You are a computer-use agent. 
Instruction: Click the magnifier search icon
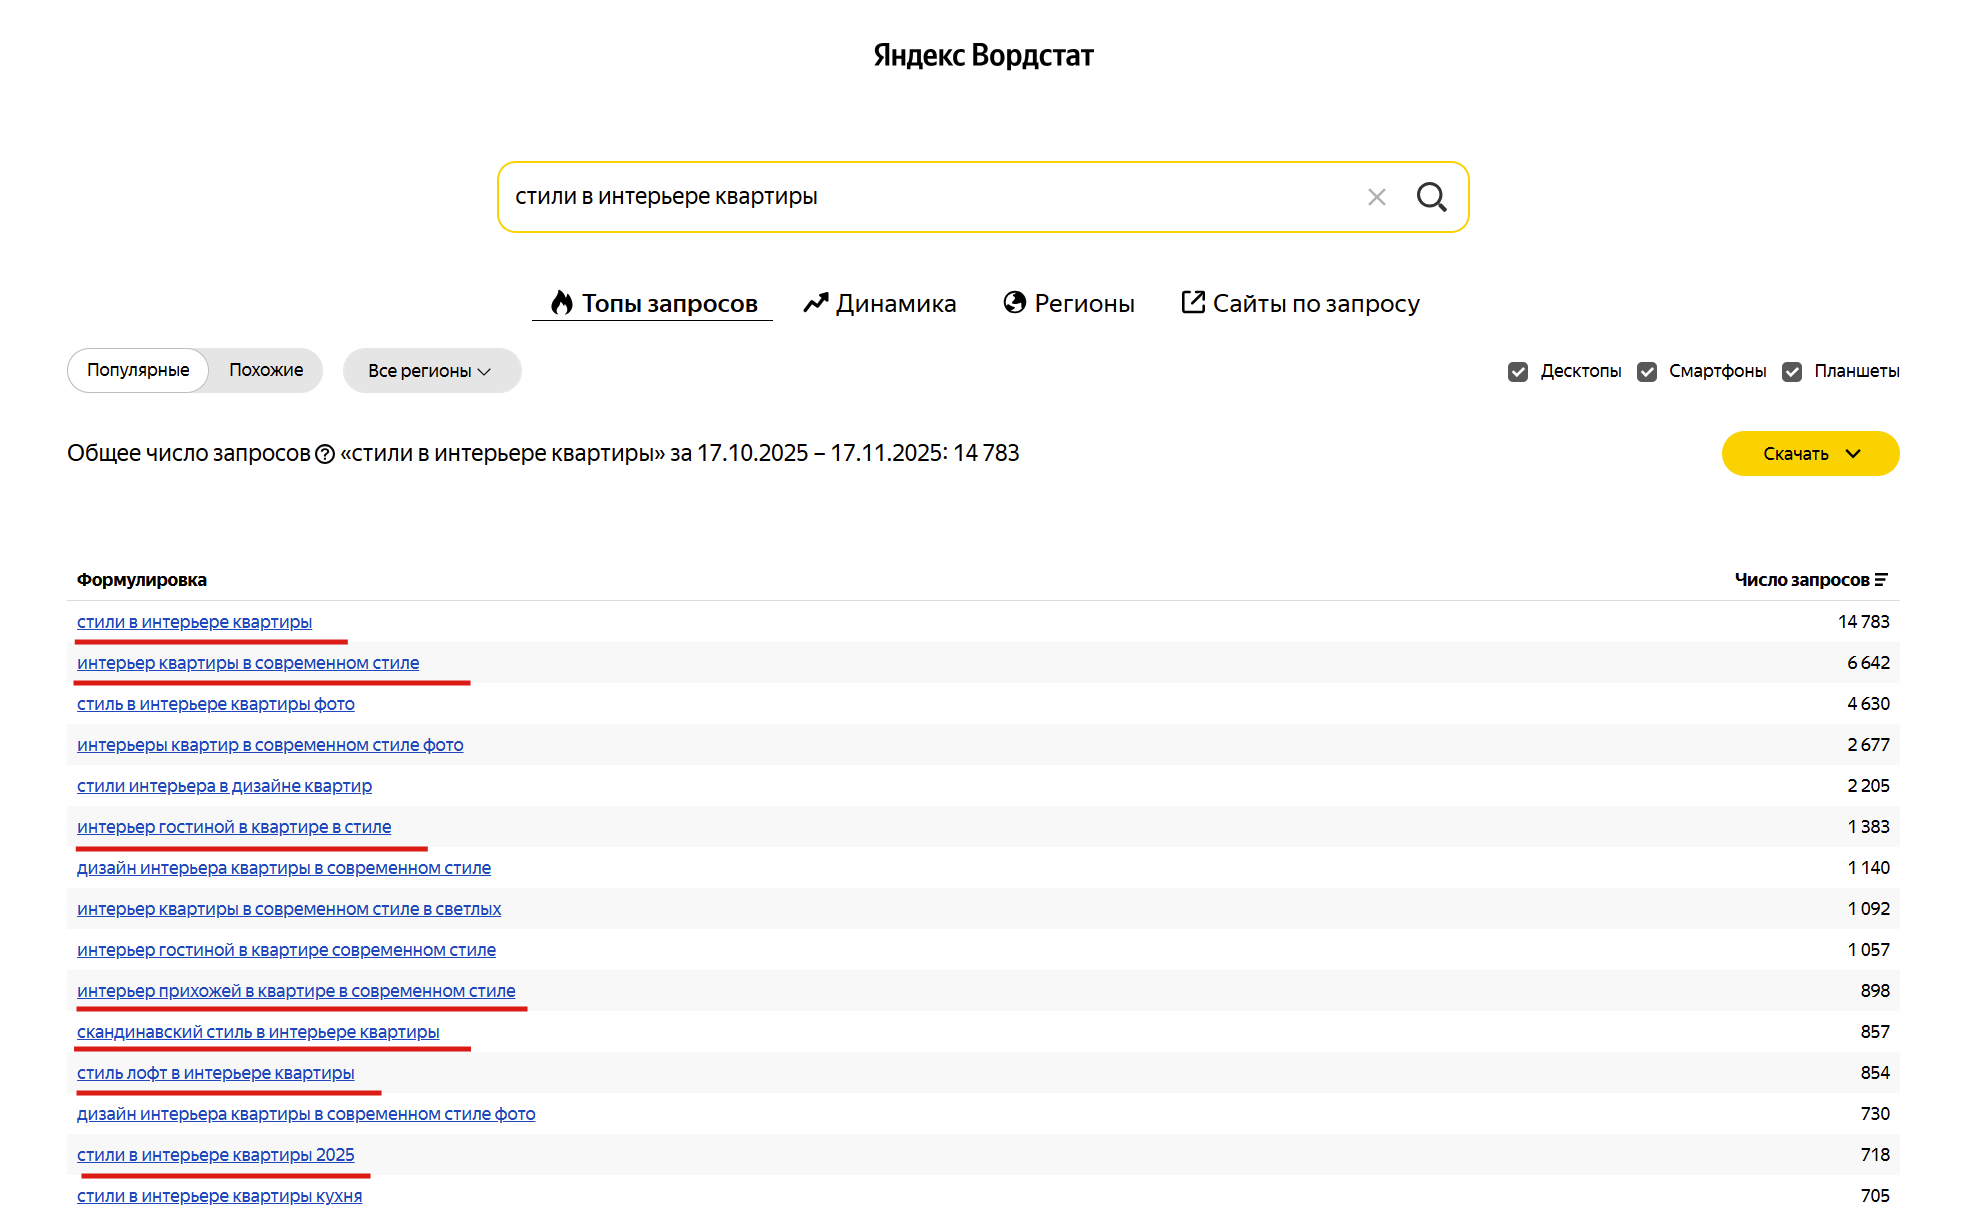pos(1431,197)
